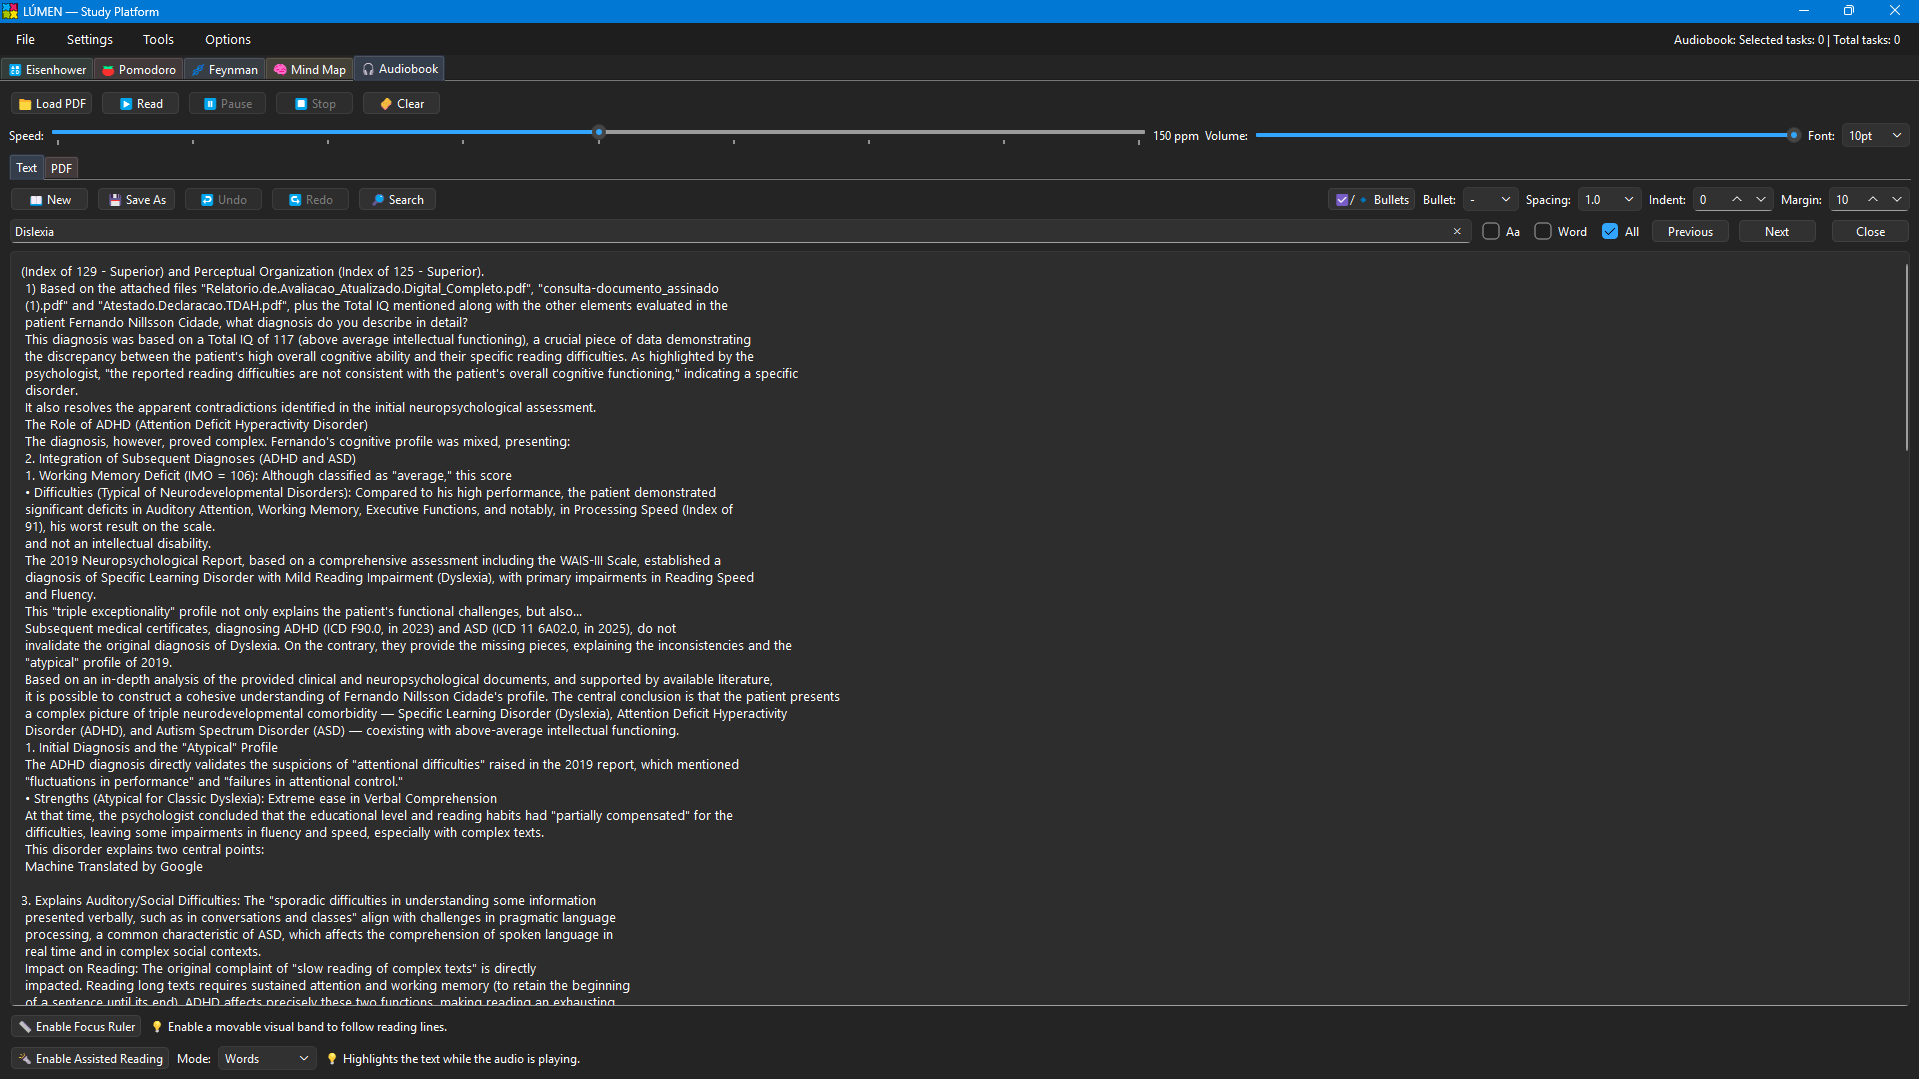Open the File menu
This screenshot has height=1079, width=1919.
coord(25,40)
